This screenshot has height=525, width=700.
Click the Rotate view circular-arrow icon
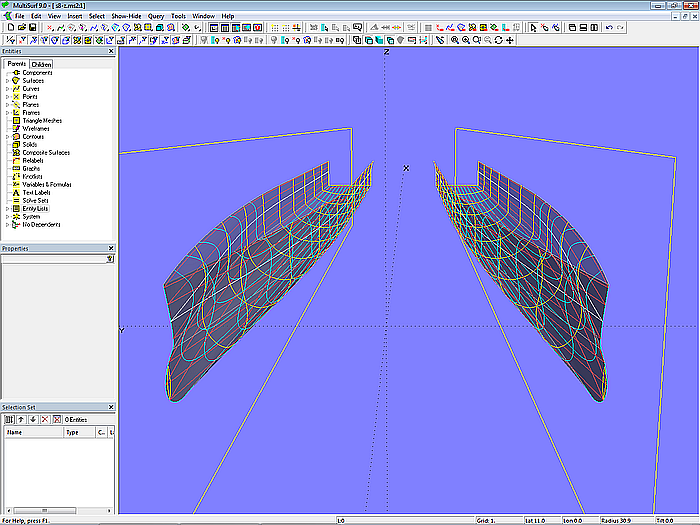point(498,40)
